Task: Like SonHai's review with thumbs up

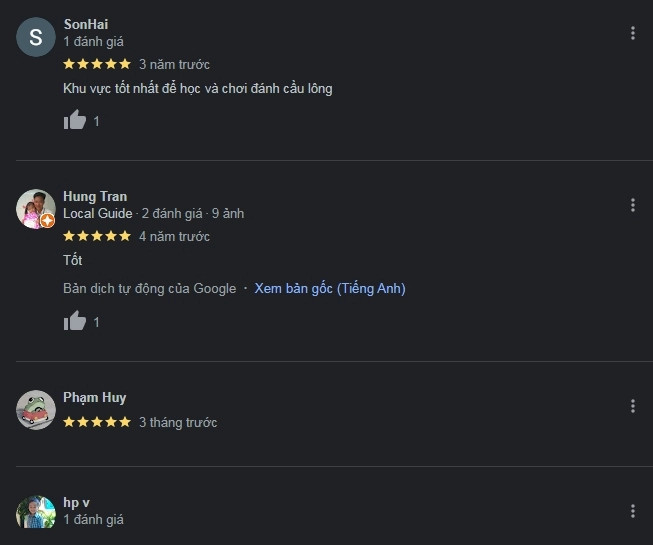Action: coord(75,121)
